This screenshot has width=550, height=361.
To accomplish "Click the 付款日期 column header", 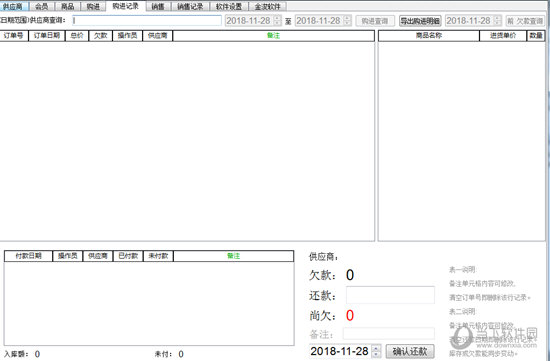I will pyautogui.click(x=28, y=256).
